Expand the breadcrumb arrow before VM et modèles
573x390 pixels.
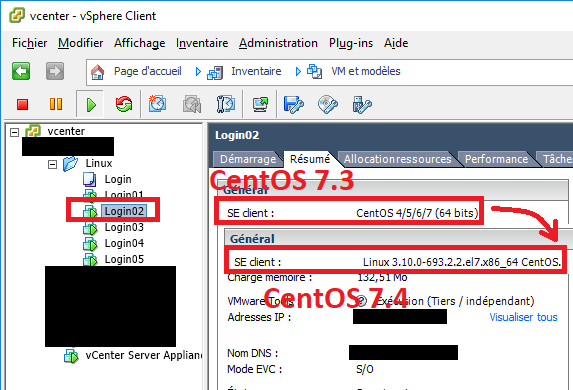(298, 71)
